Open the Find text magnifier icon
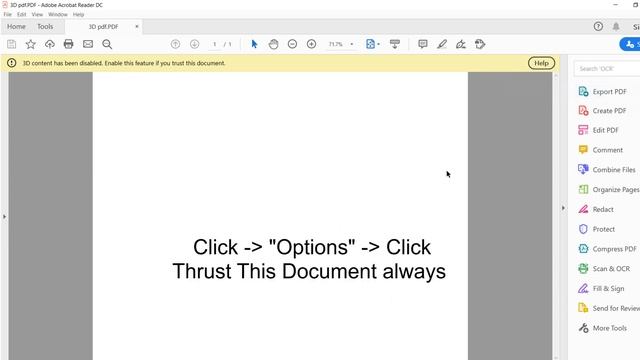The height and width of the screenshot is (360, 640). pos(107,44)
